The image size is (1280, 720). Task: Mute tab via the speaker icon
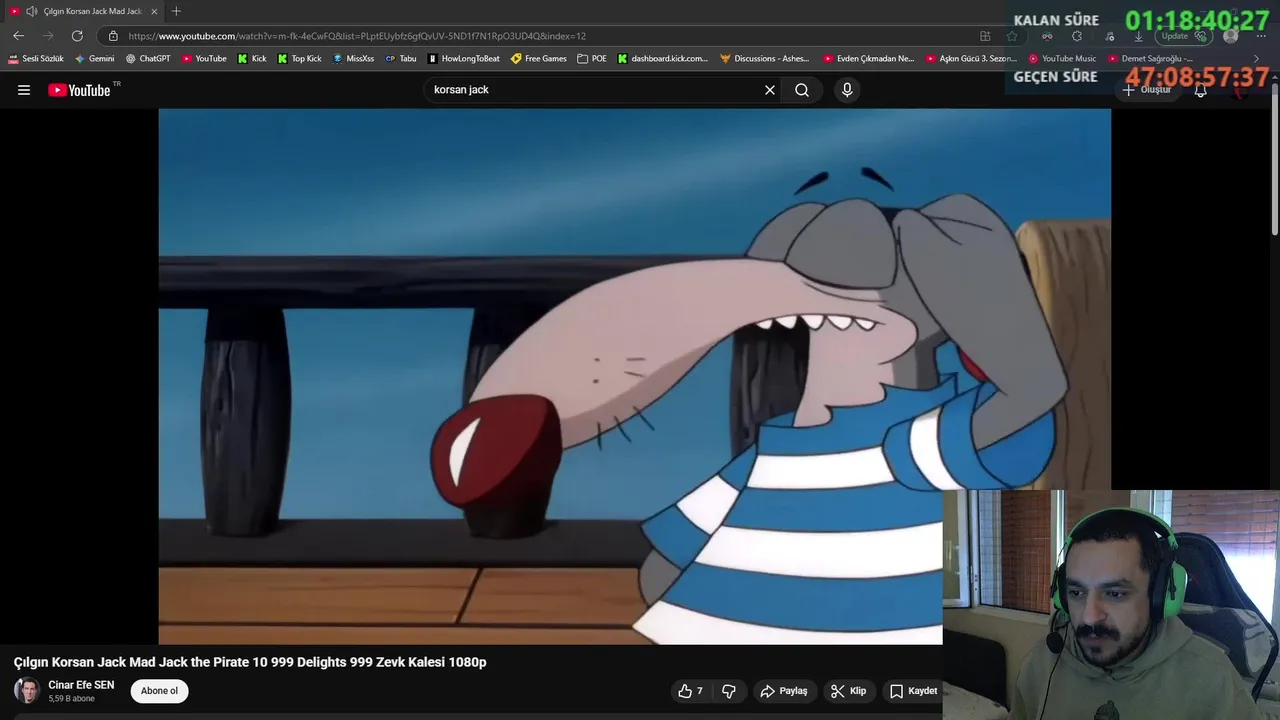[x=32, y=11]
